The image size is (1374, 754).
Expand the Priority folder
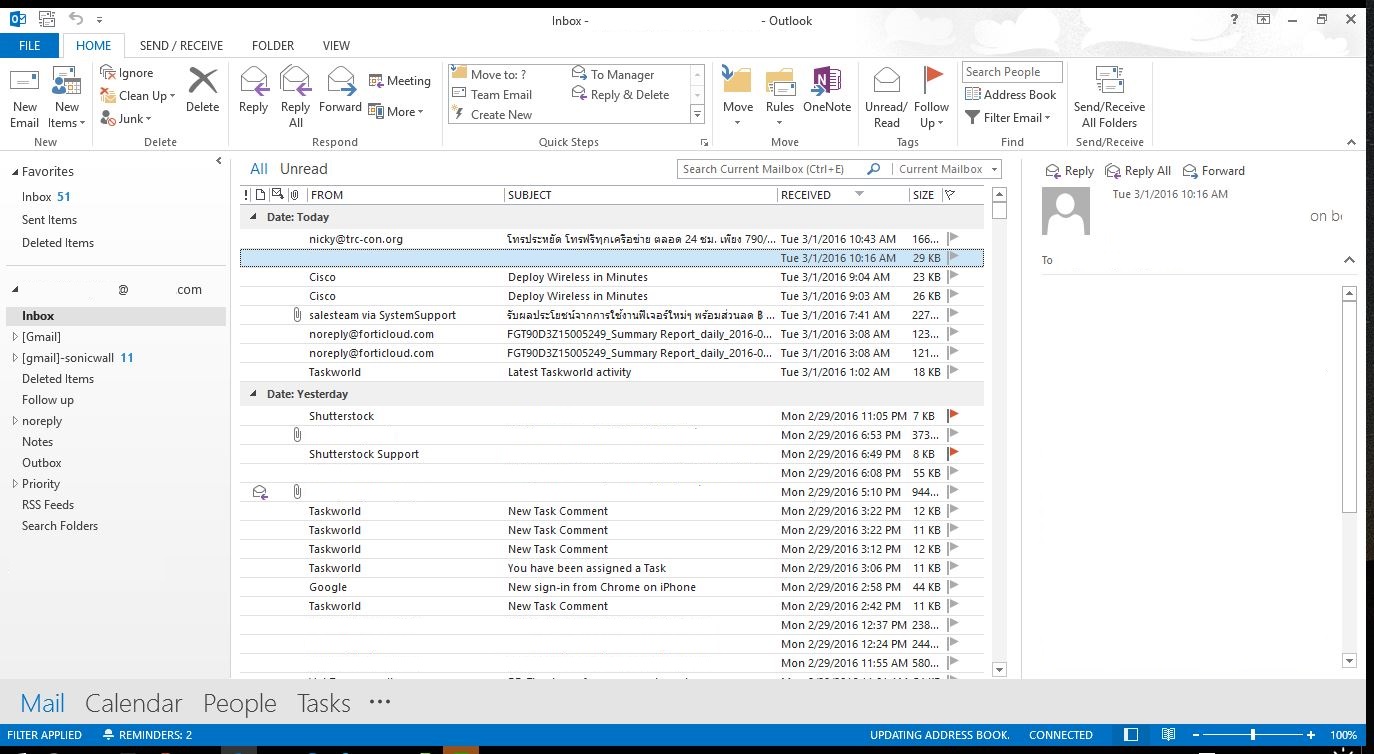pos(14,484)
